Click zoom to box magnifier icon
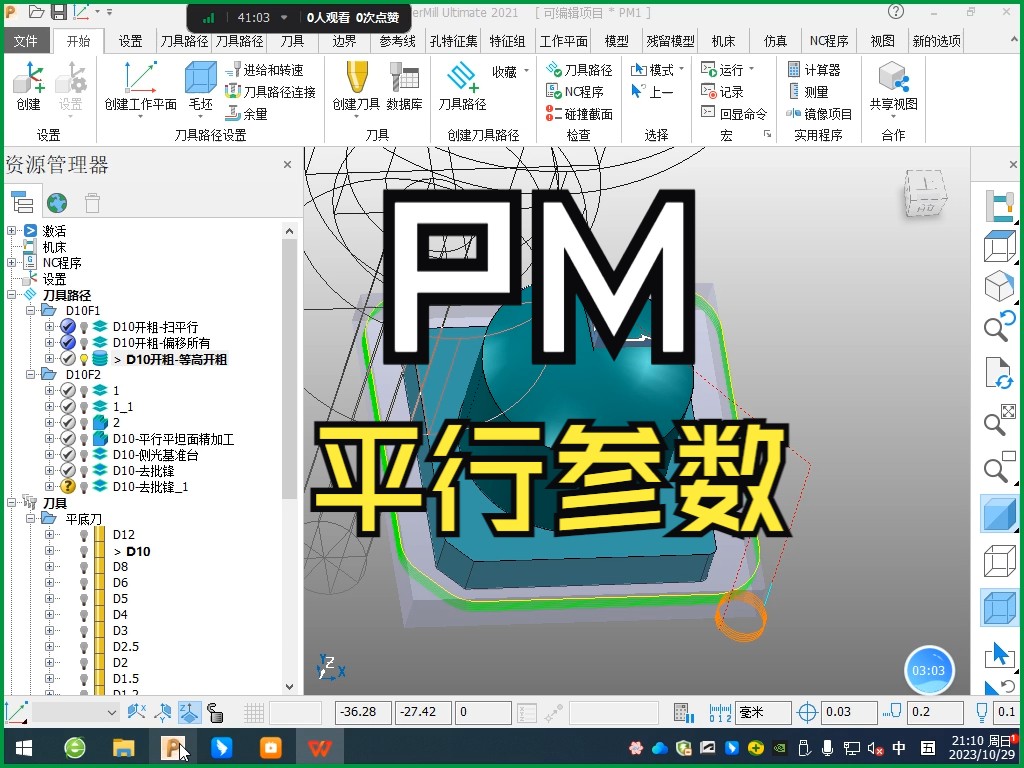 [999, 468]
